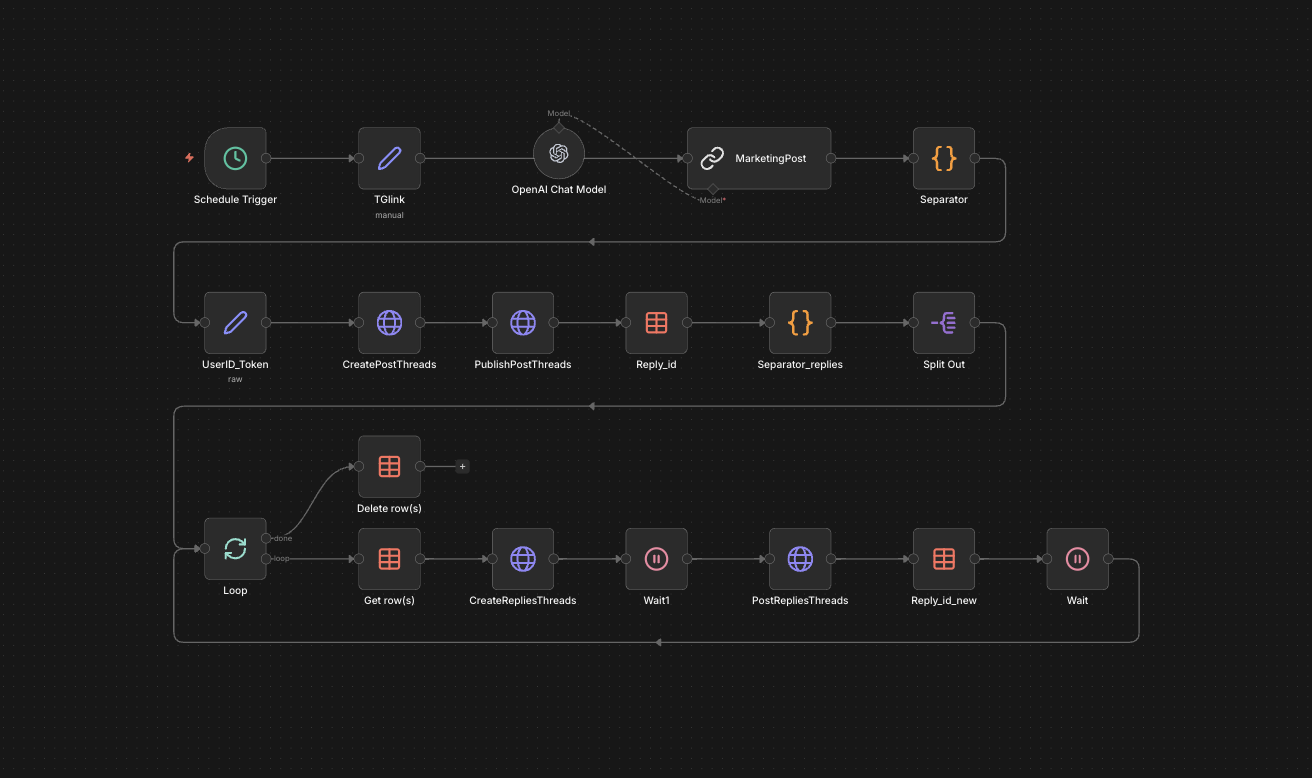Open the TGlink pencil node
This screenshot has width=1312, height=778.
tap(389, 158)
